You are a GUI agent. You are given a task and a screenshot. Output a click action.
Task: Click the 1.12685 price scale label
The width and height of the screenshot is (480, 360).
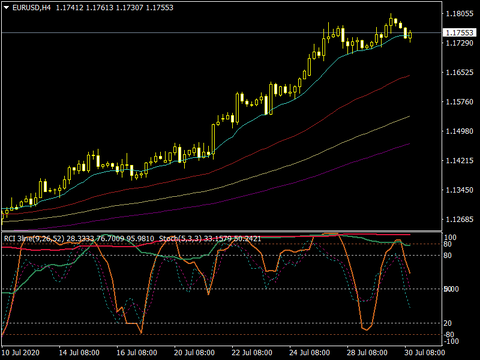coord(460,219)
